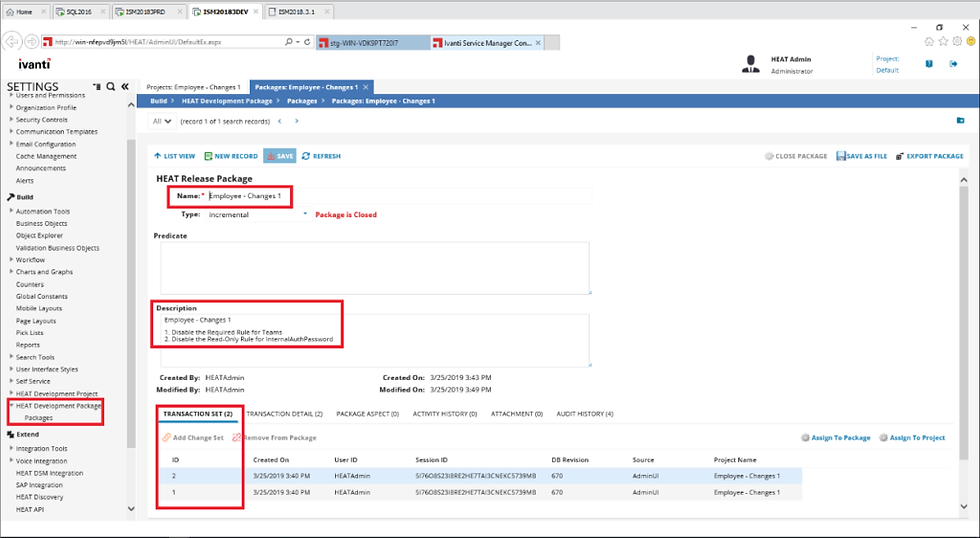Click inside the Predicate text area
The image size is (980, 538).
click(x=375, y=268)
